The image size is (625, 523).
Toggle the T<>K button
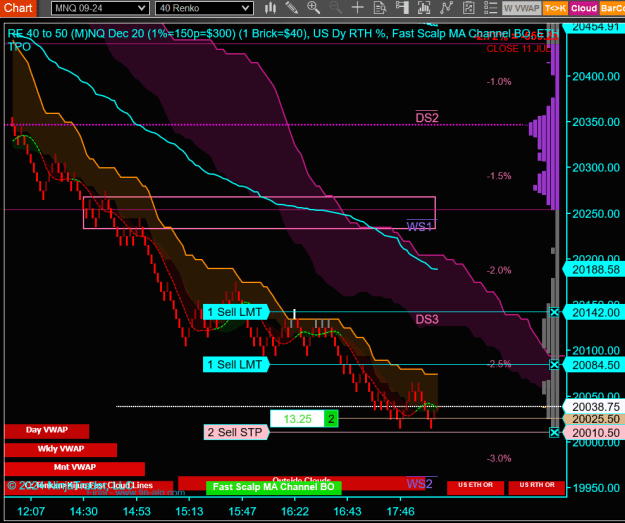tap(556, 8)
